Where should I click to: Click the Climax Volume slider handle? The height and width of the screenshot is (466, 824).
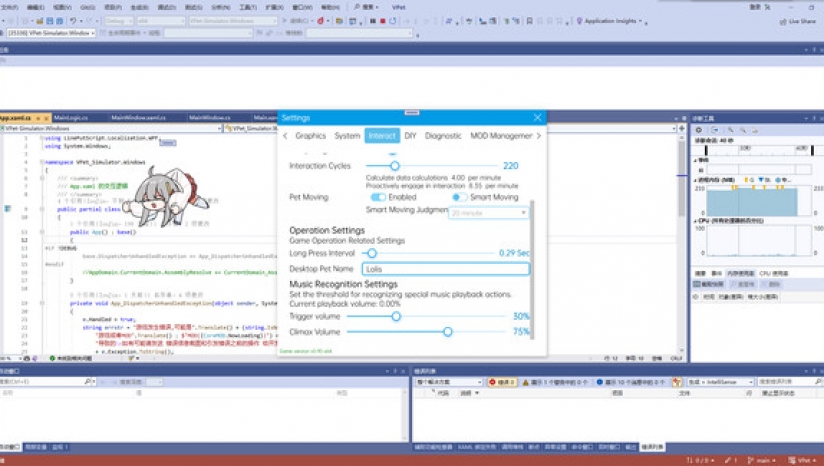(447, 332)
